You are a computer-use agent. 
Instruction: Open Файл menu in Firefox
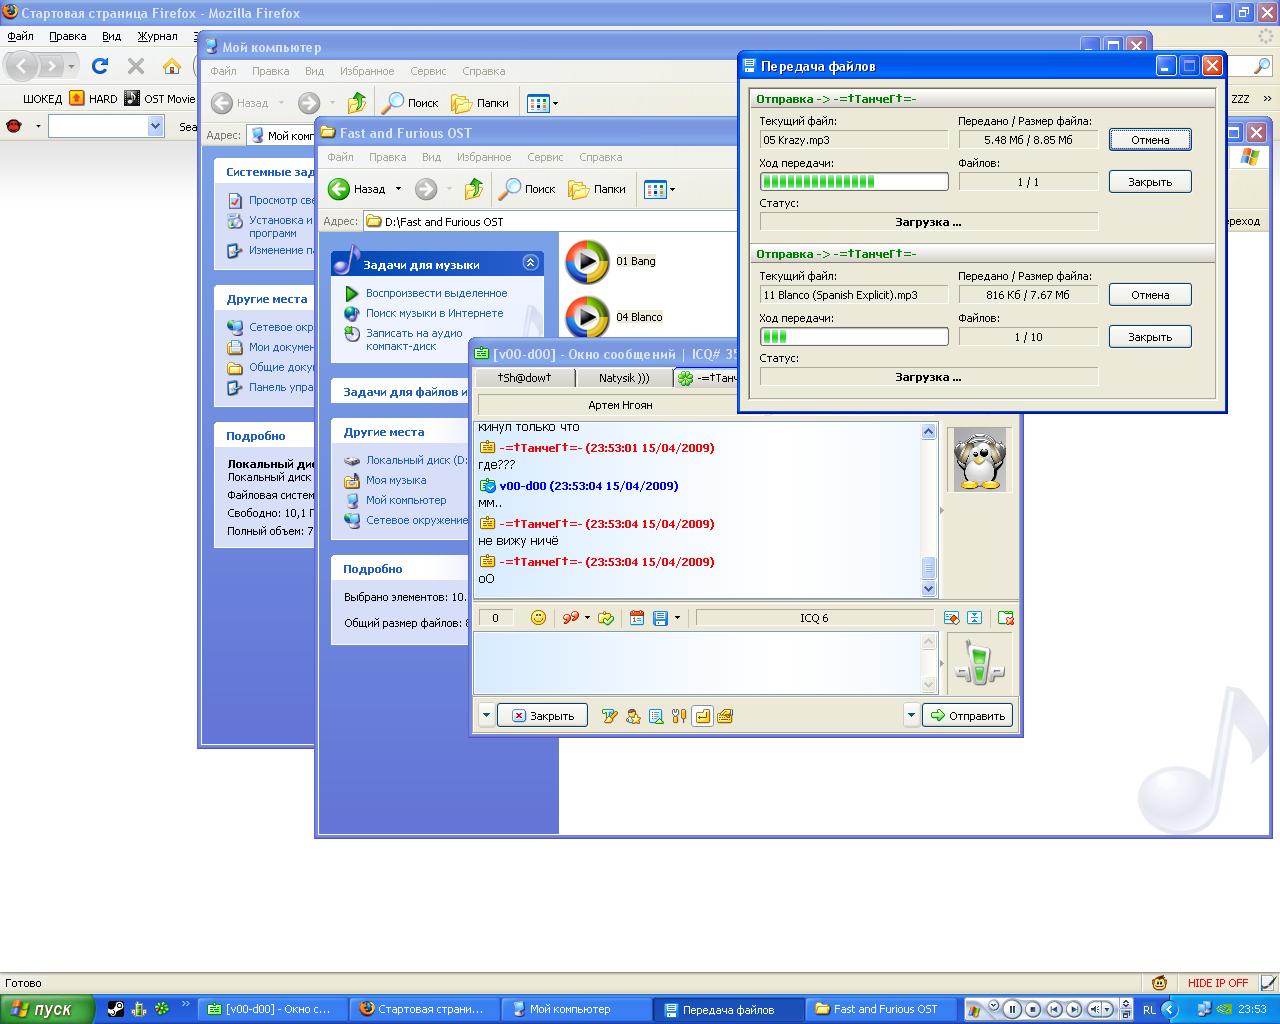point(21,36)
